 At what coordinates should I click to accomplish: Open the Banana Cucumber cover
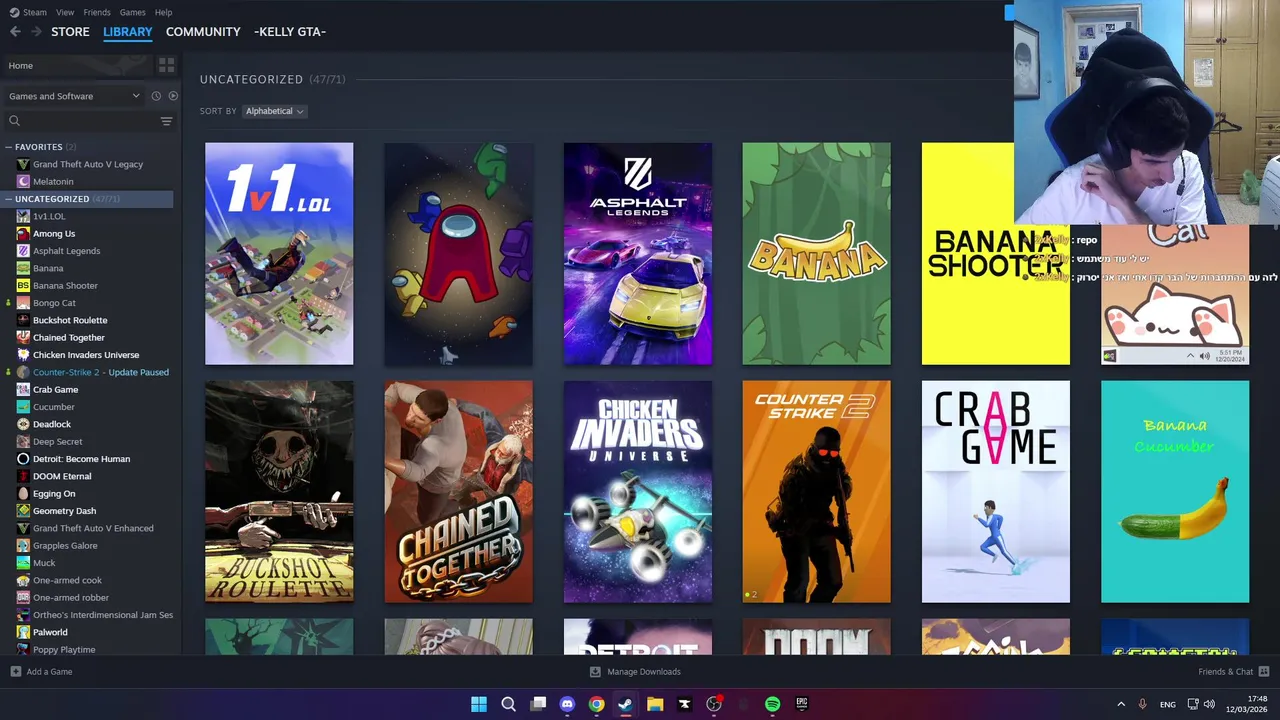point(1175,492)
